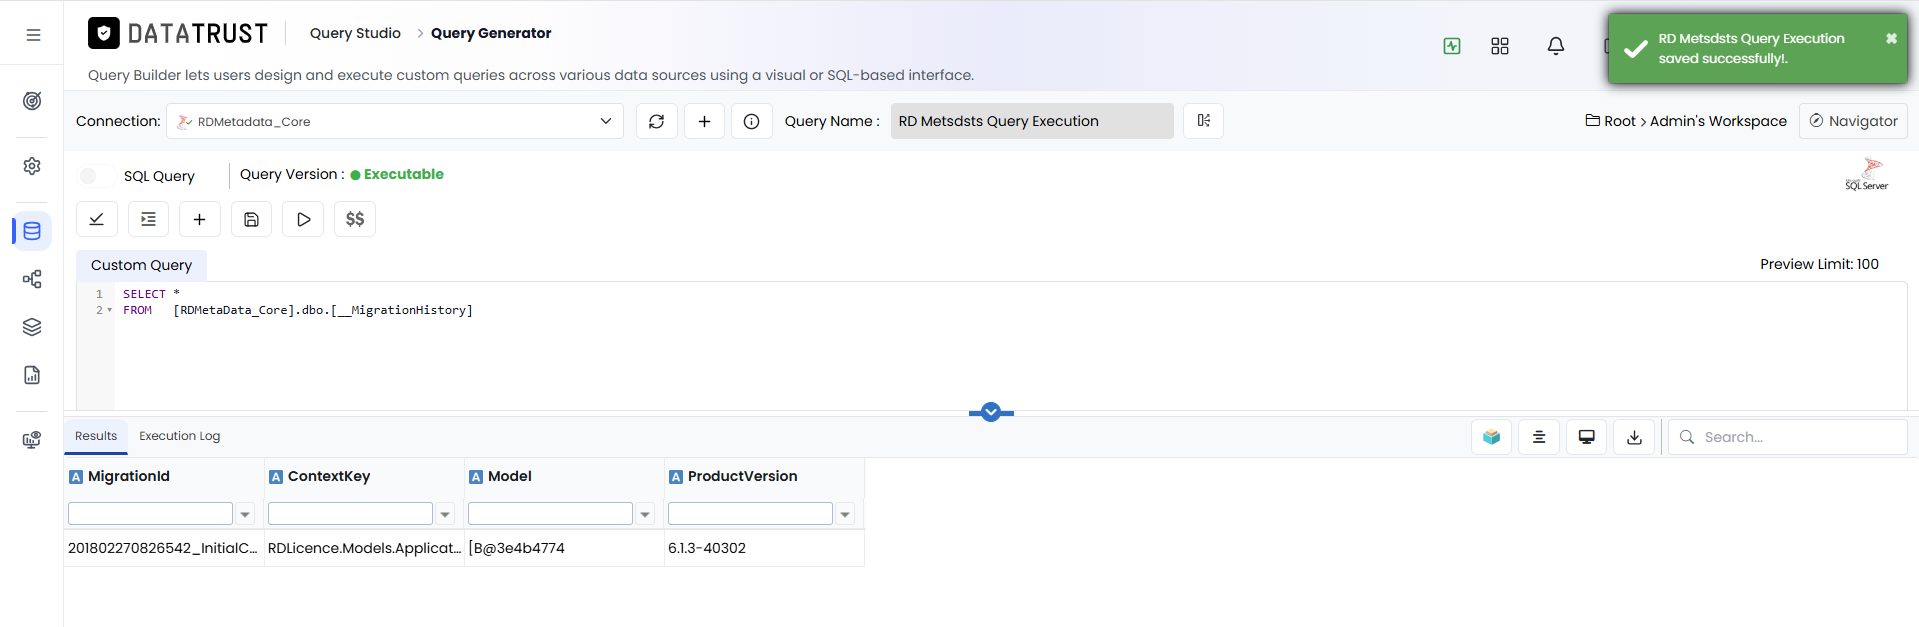Screen dimensions: 1919x627
Task: Click the ProductVersion filter input
Action: [x=750, y=514]
